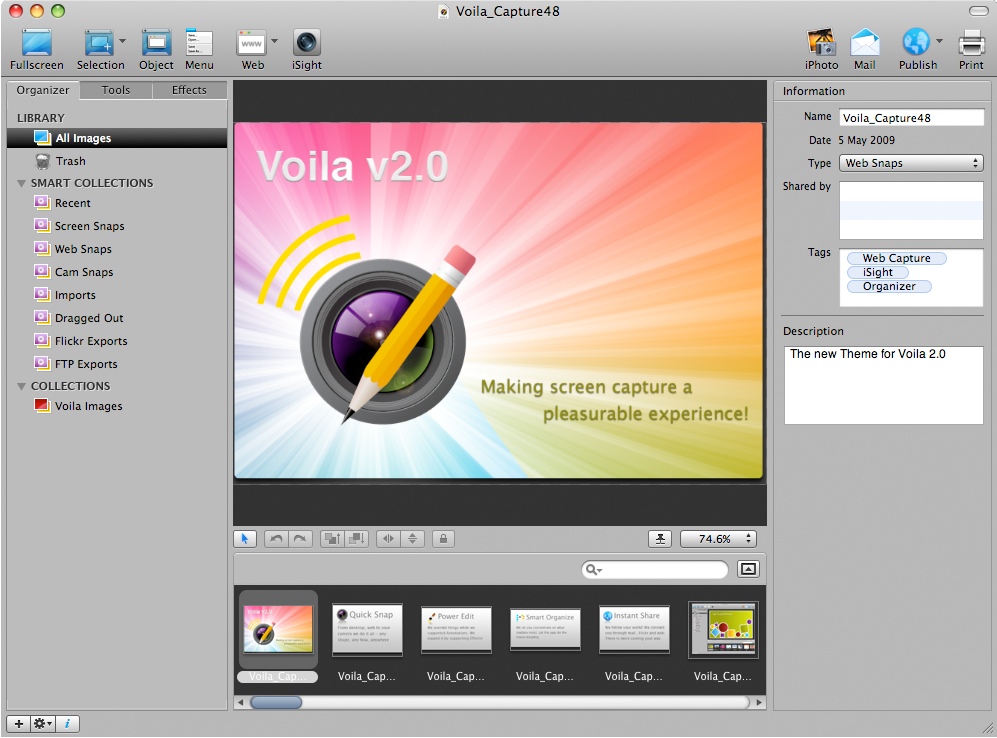Select the Quick Snap thumbnail

(x=367, y=629)
